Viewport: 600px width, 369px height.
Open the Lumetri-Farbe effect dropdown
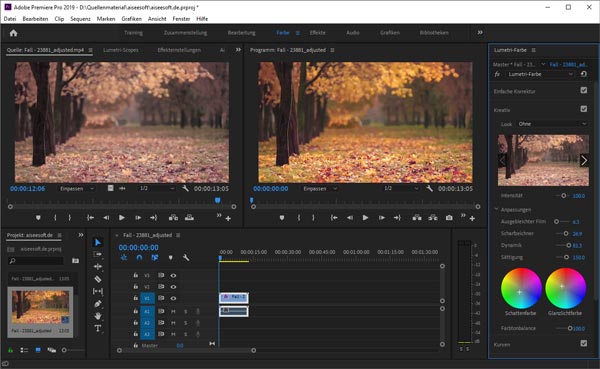(x=540, y=74)
